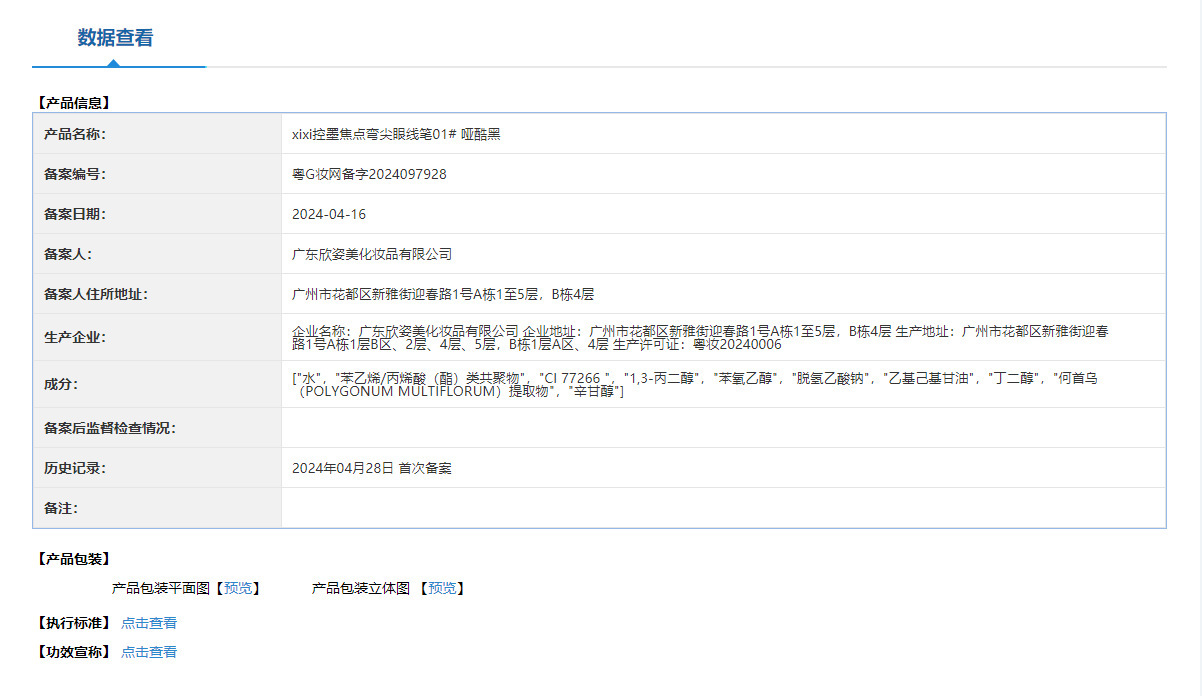Select the filing date 2024-04-16
This screenshot has width=1202, height=696.
[329, 214]
